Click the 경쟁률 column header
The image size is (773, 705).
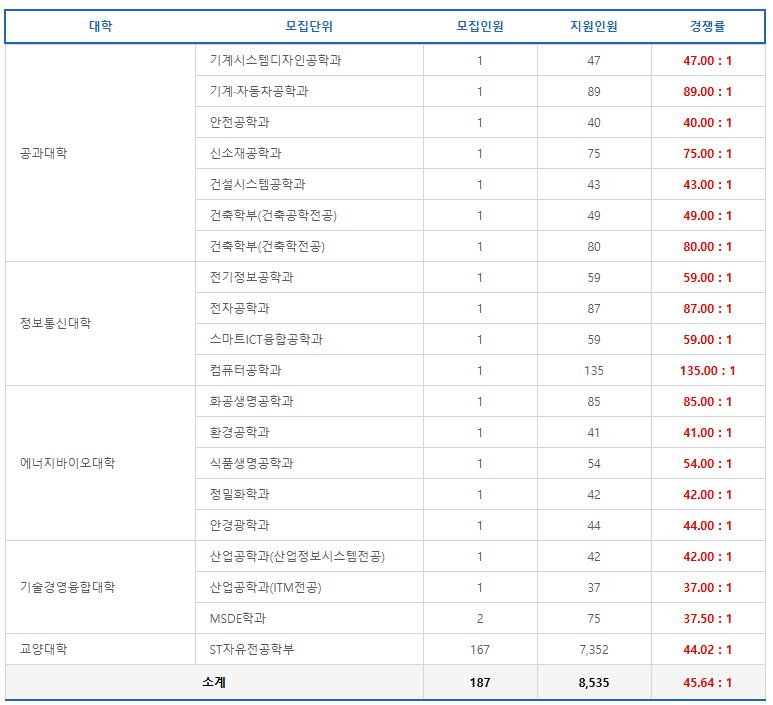[x=707, y=26]
